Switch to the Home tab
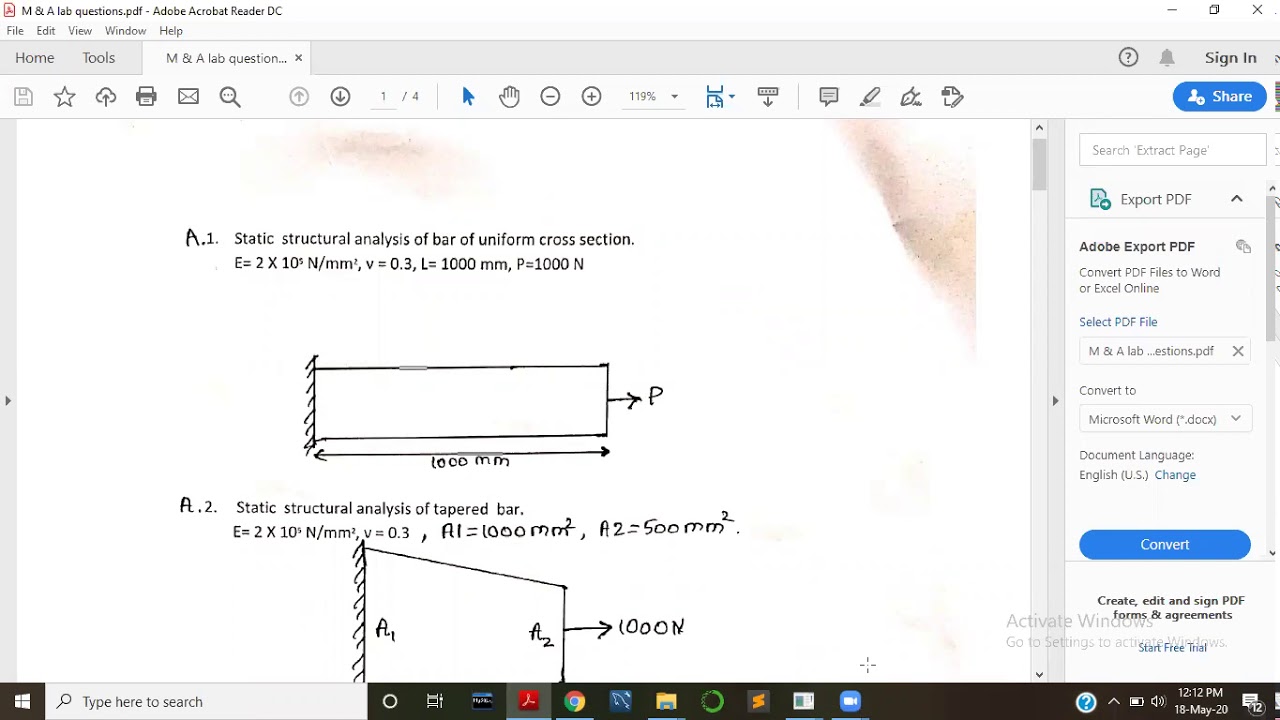Screen dimensions: 1280x720 coord(35,58)
